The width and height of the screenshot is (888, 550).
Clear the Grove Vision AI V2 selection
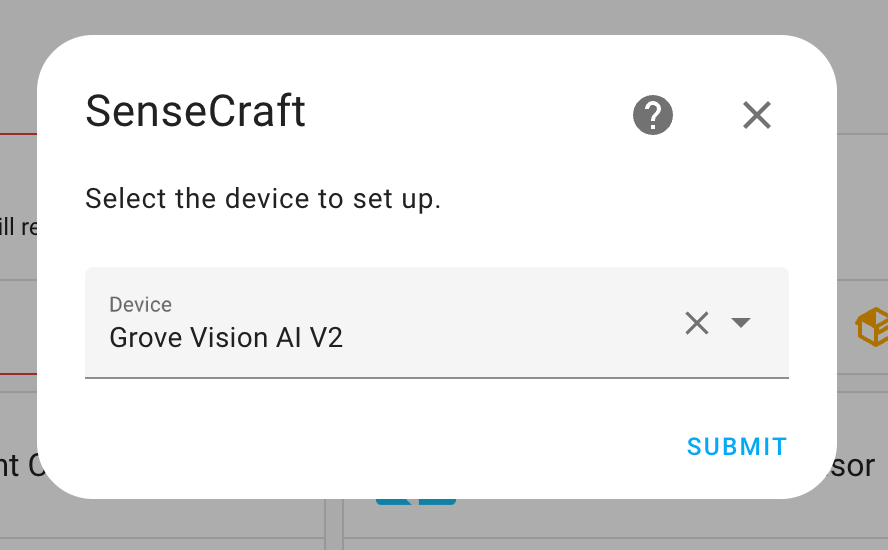(697, 323)
